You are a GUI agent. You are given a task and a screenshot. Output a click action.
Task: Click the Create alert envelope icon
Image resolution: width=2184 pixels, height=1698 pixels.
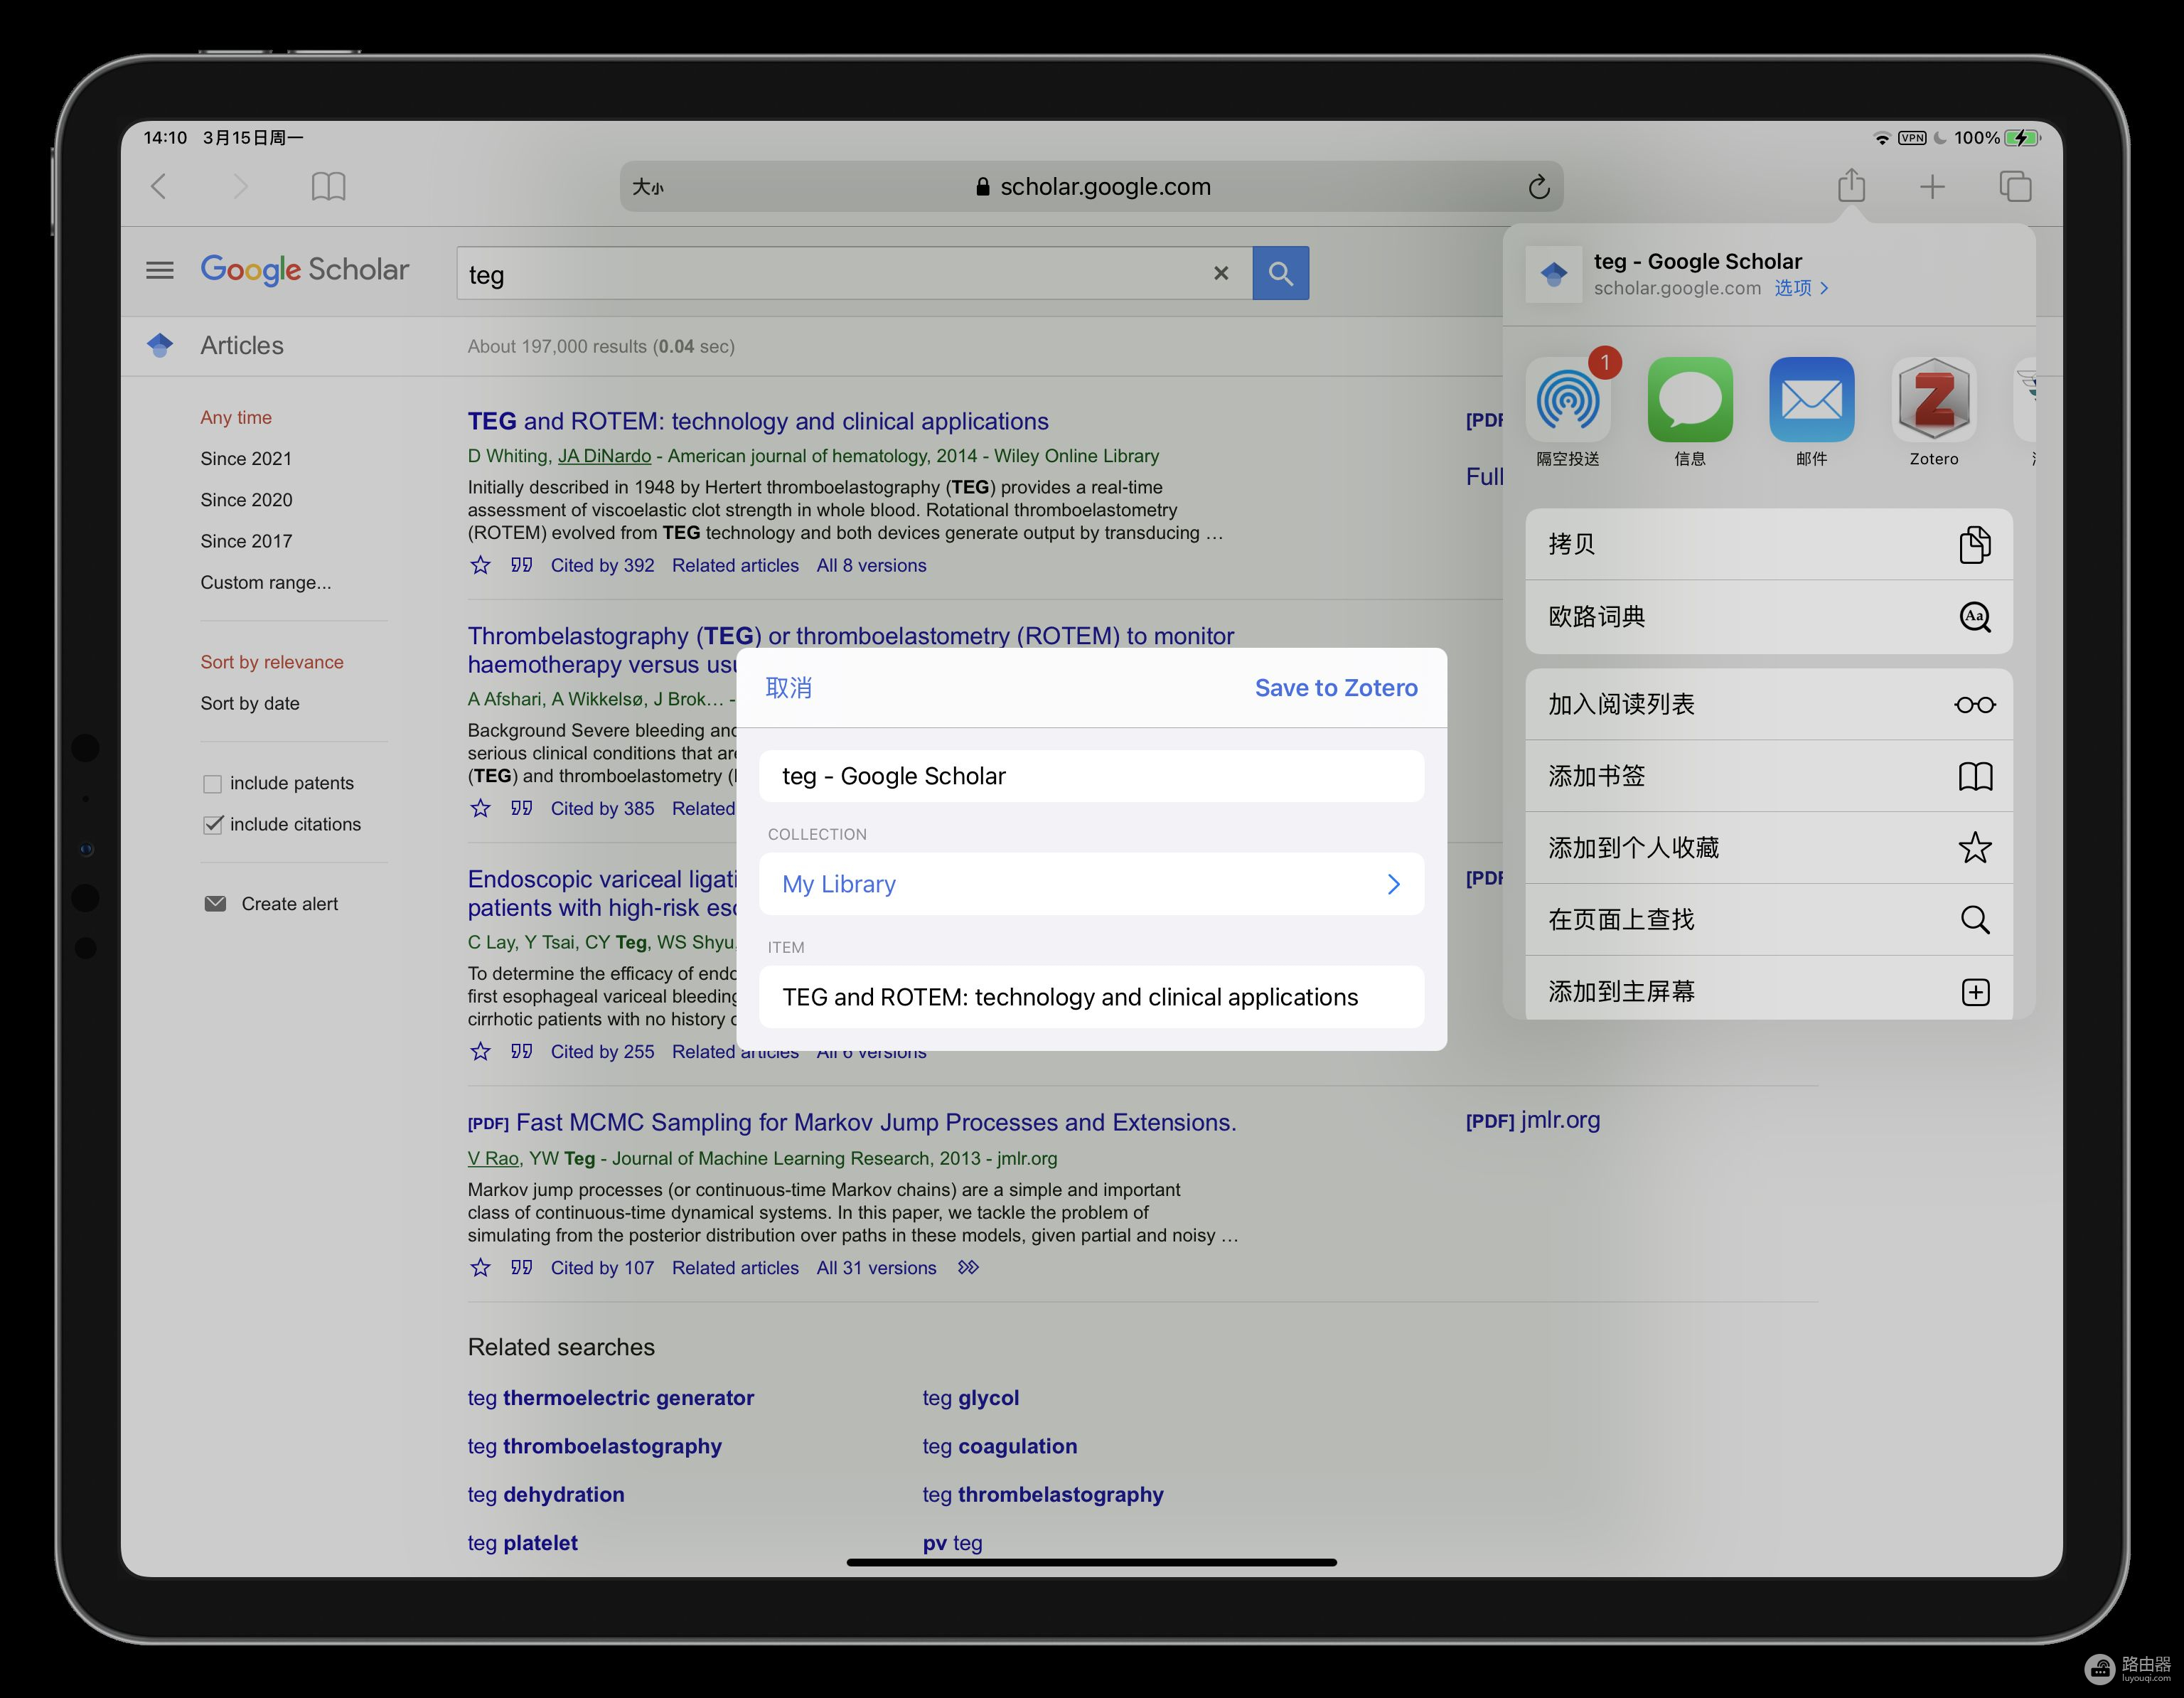pos(215,904)
